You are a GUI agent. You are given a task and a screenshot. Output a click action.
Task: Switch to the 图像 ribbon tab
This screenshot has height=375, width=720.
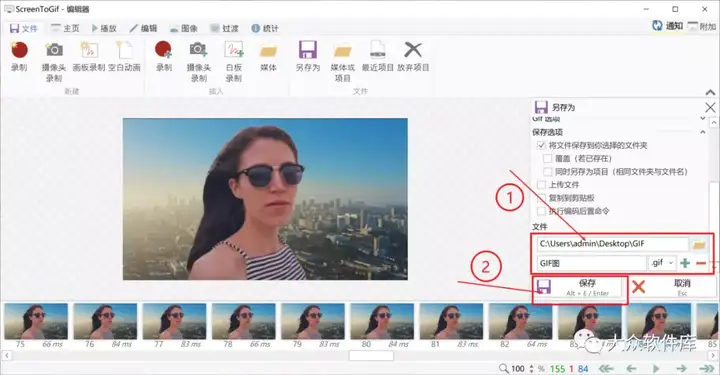[x=184, y=28]
